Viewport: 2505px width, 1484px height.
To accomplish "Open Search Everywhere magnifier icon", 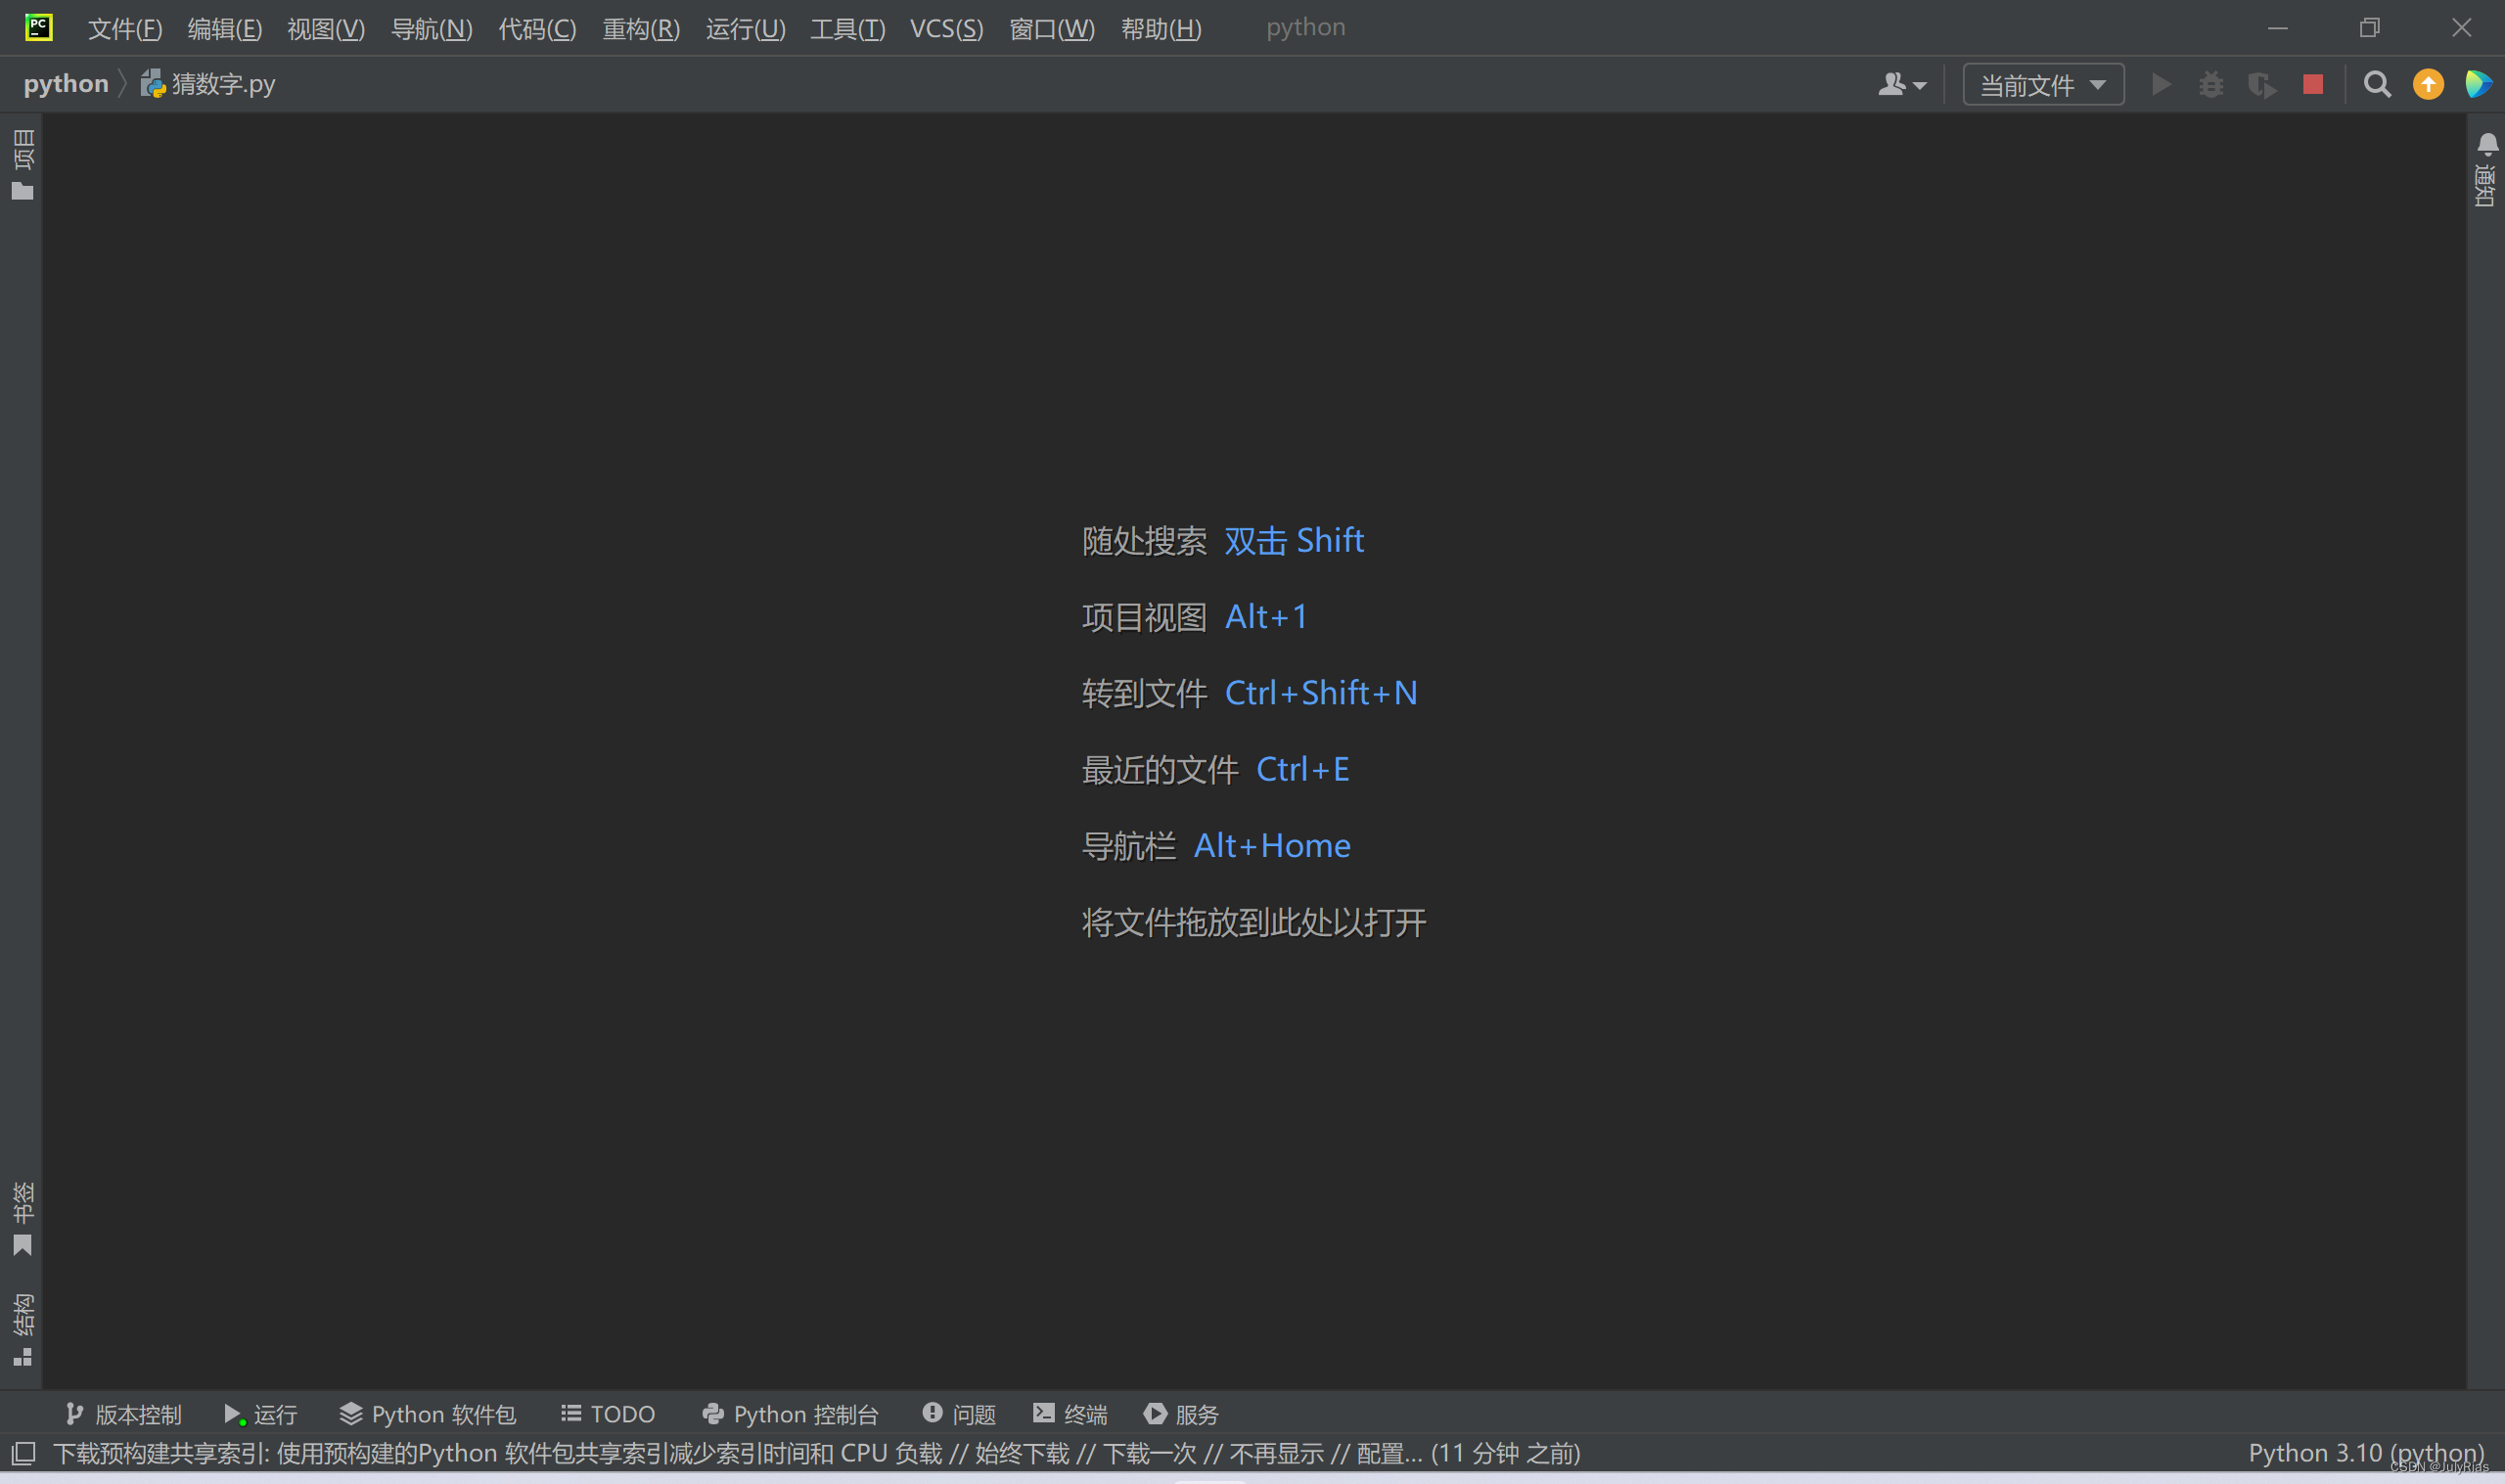I will click(x=2377, y=85).
